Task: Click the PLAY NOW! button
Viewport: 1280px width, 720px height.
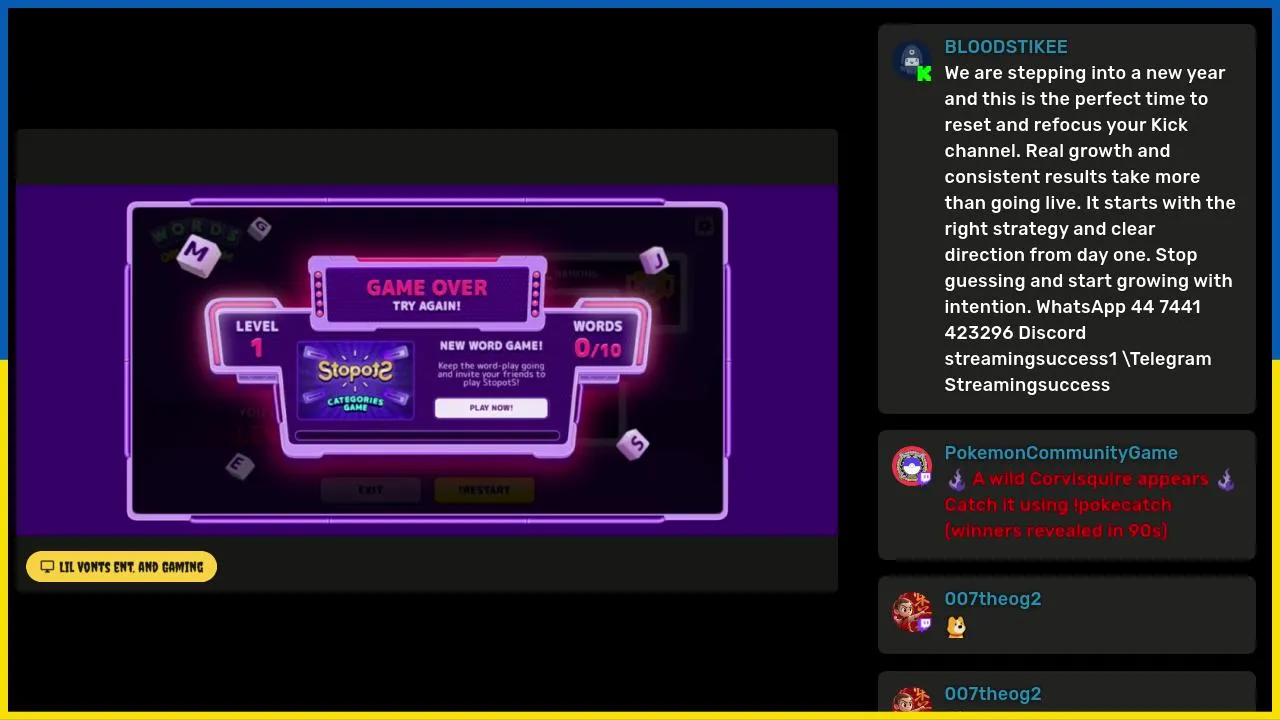Action: pyautogui.click(x=491, y=408)
